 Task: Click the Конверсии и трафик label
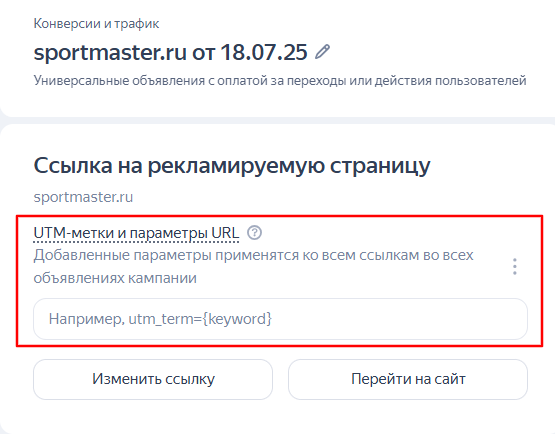(x=96, y=24)
